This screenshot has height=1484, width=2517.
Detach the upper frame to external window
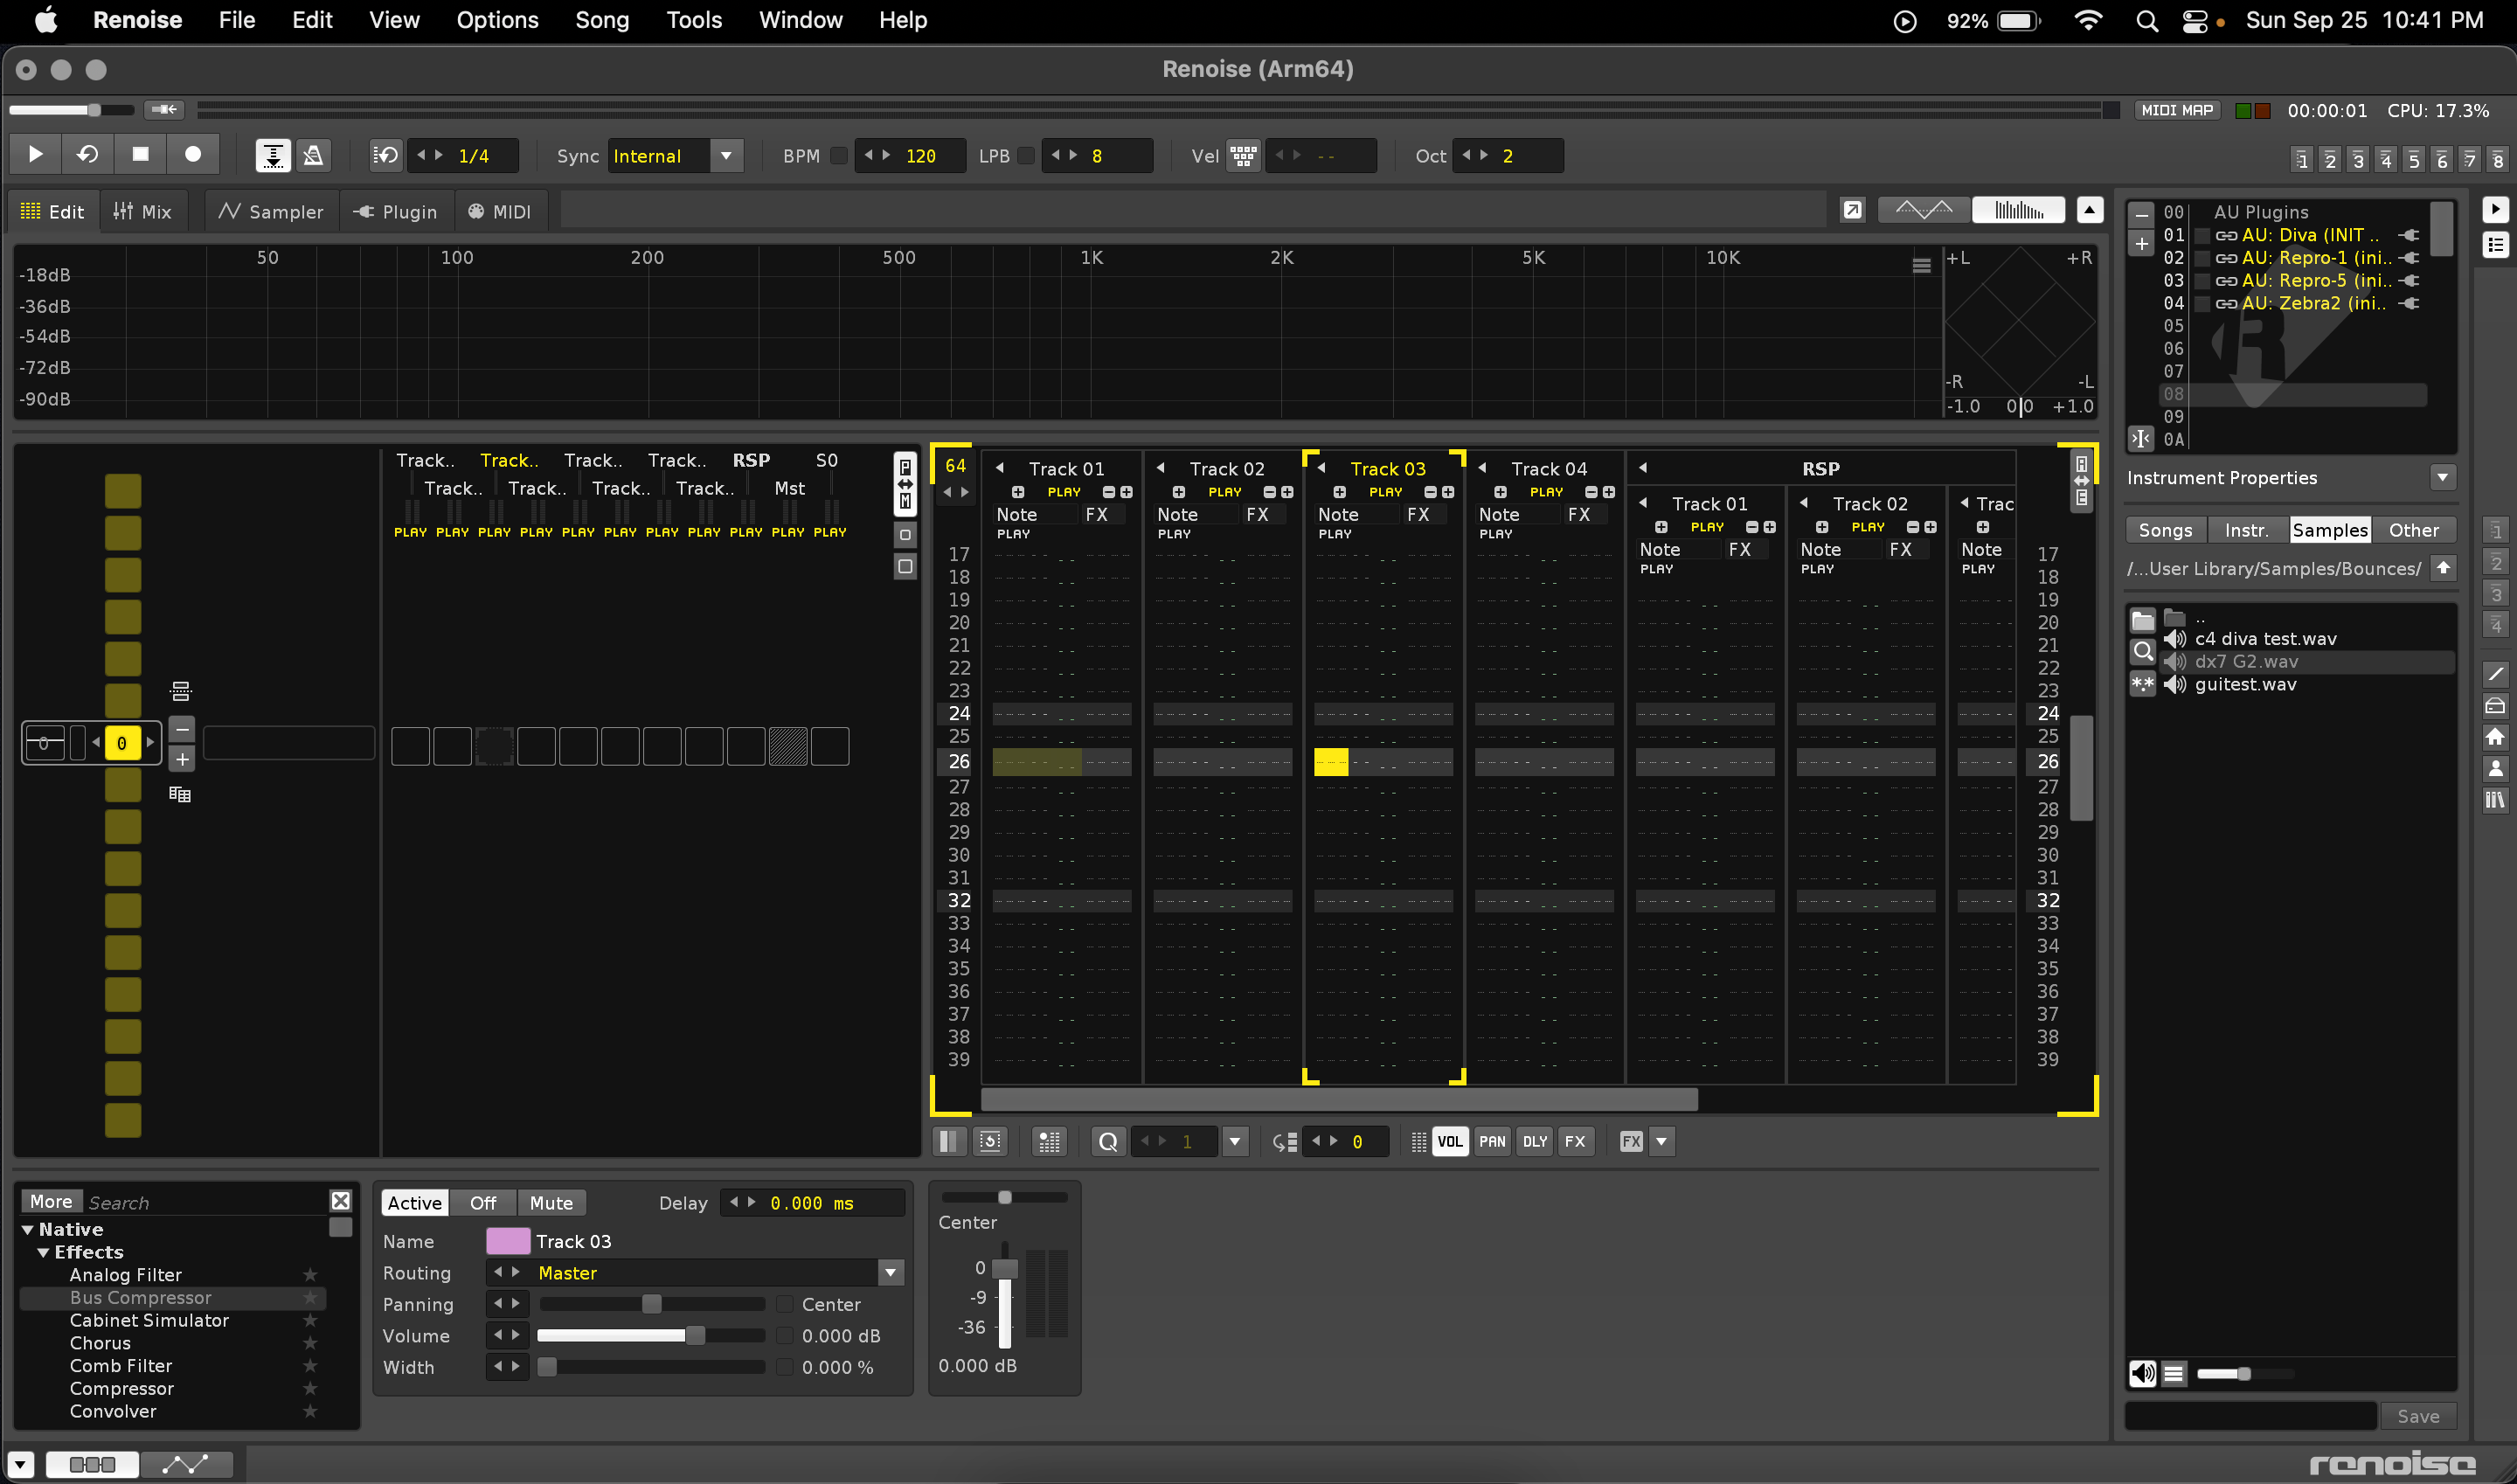coord(1853,210)
